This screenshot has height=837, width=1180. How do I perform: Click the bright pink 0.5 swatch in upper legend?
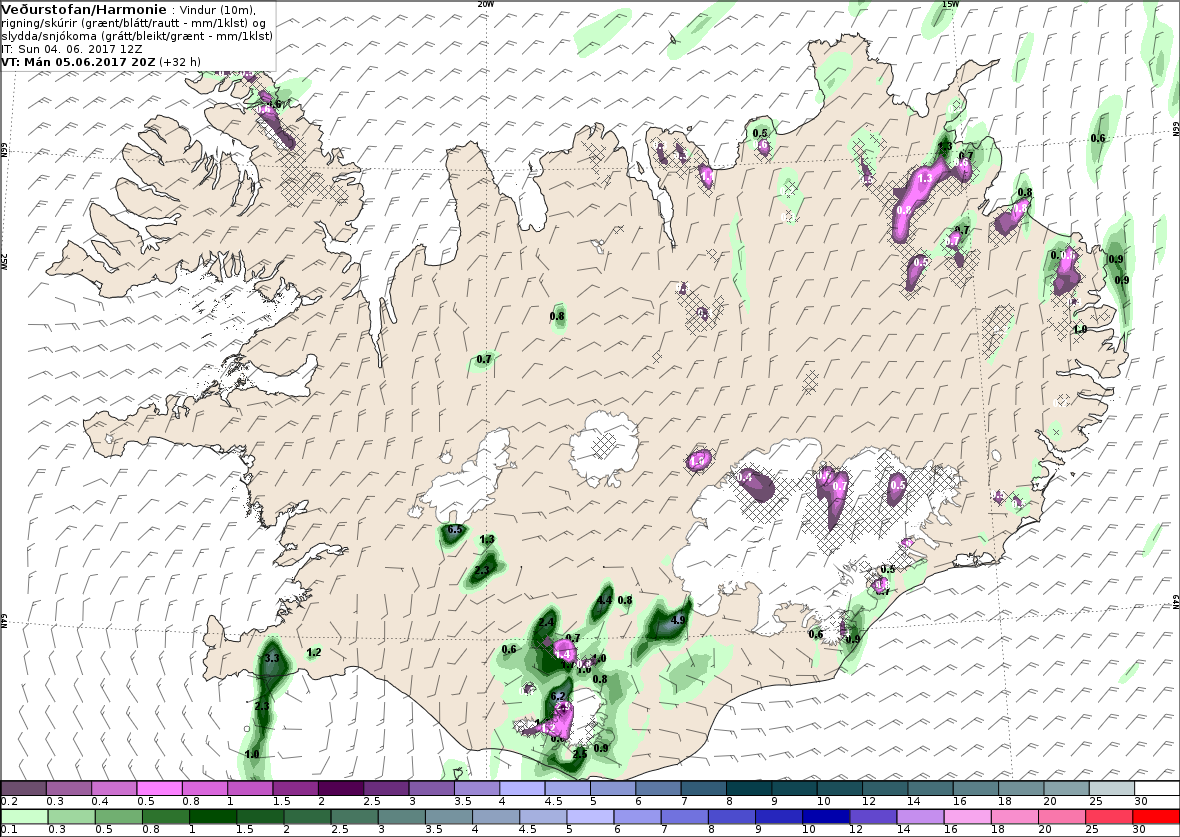coord(160,789)
